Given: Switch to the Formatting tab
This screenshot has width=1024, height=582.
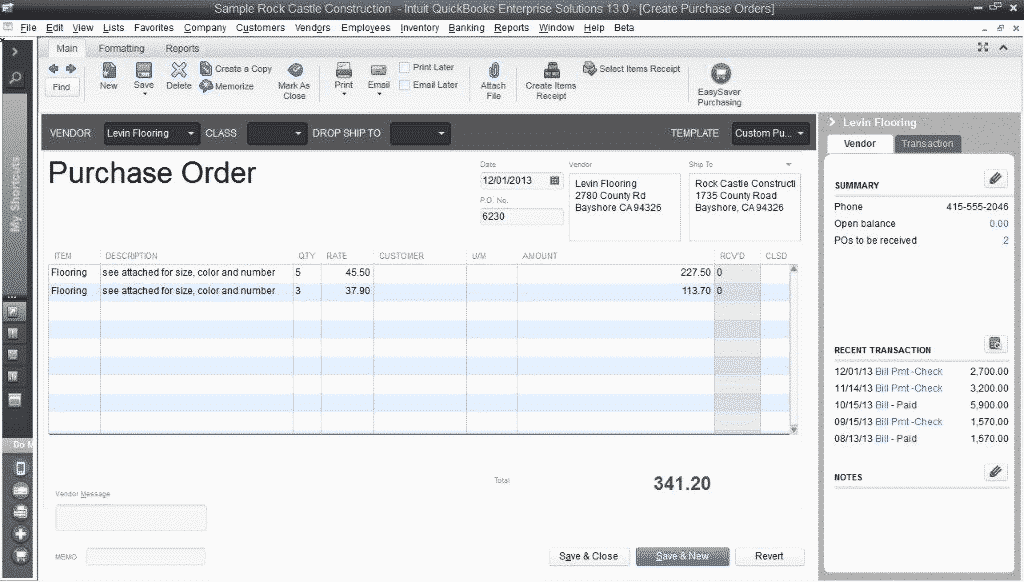Looking at the screenshot, I should (x=121, y=48).
